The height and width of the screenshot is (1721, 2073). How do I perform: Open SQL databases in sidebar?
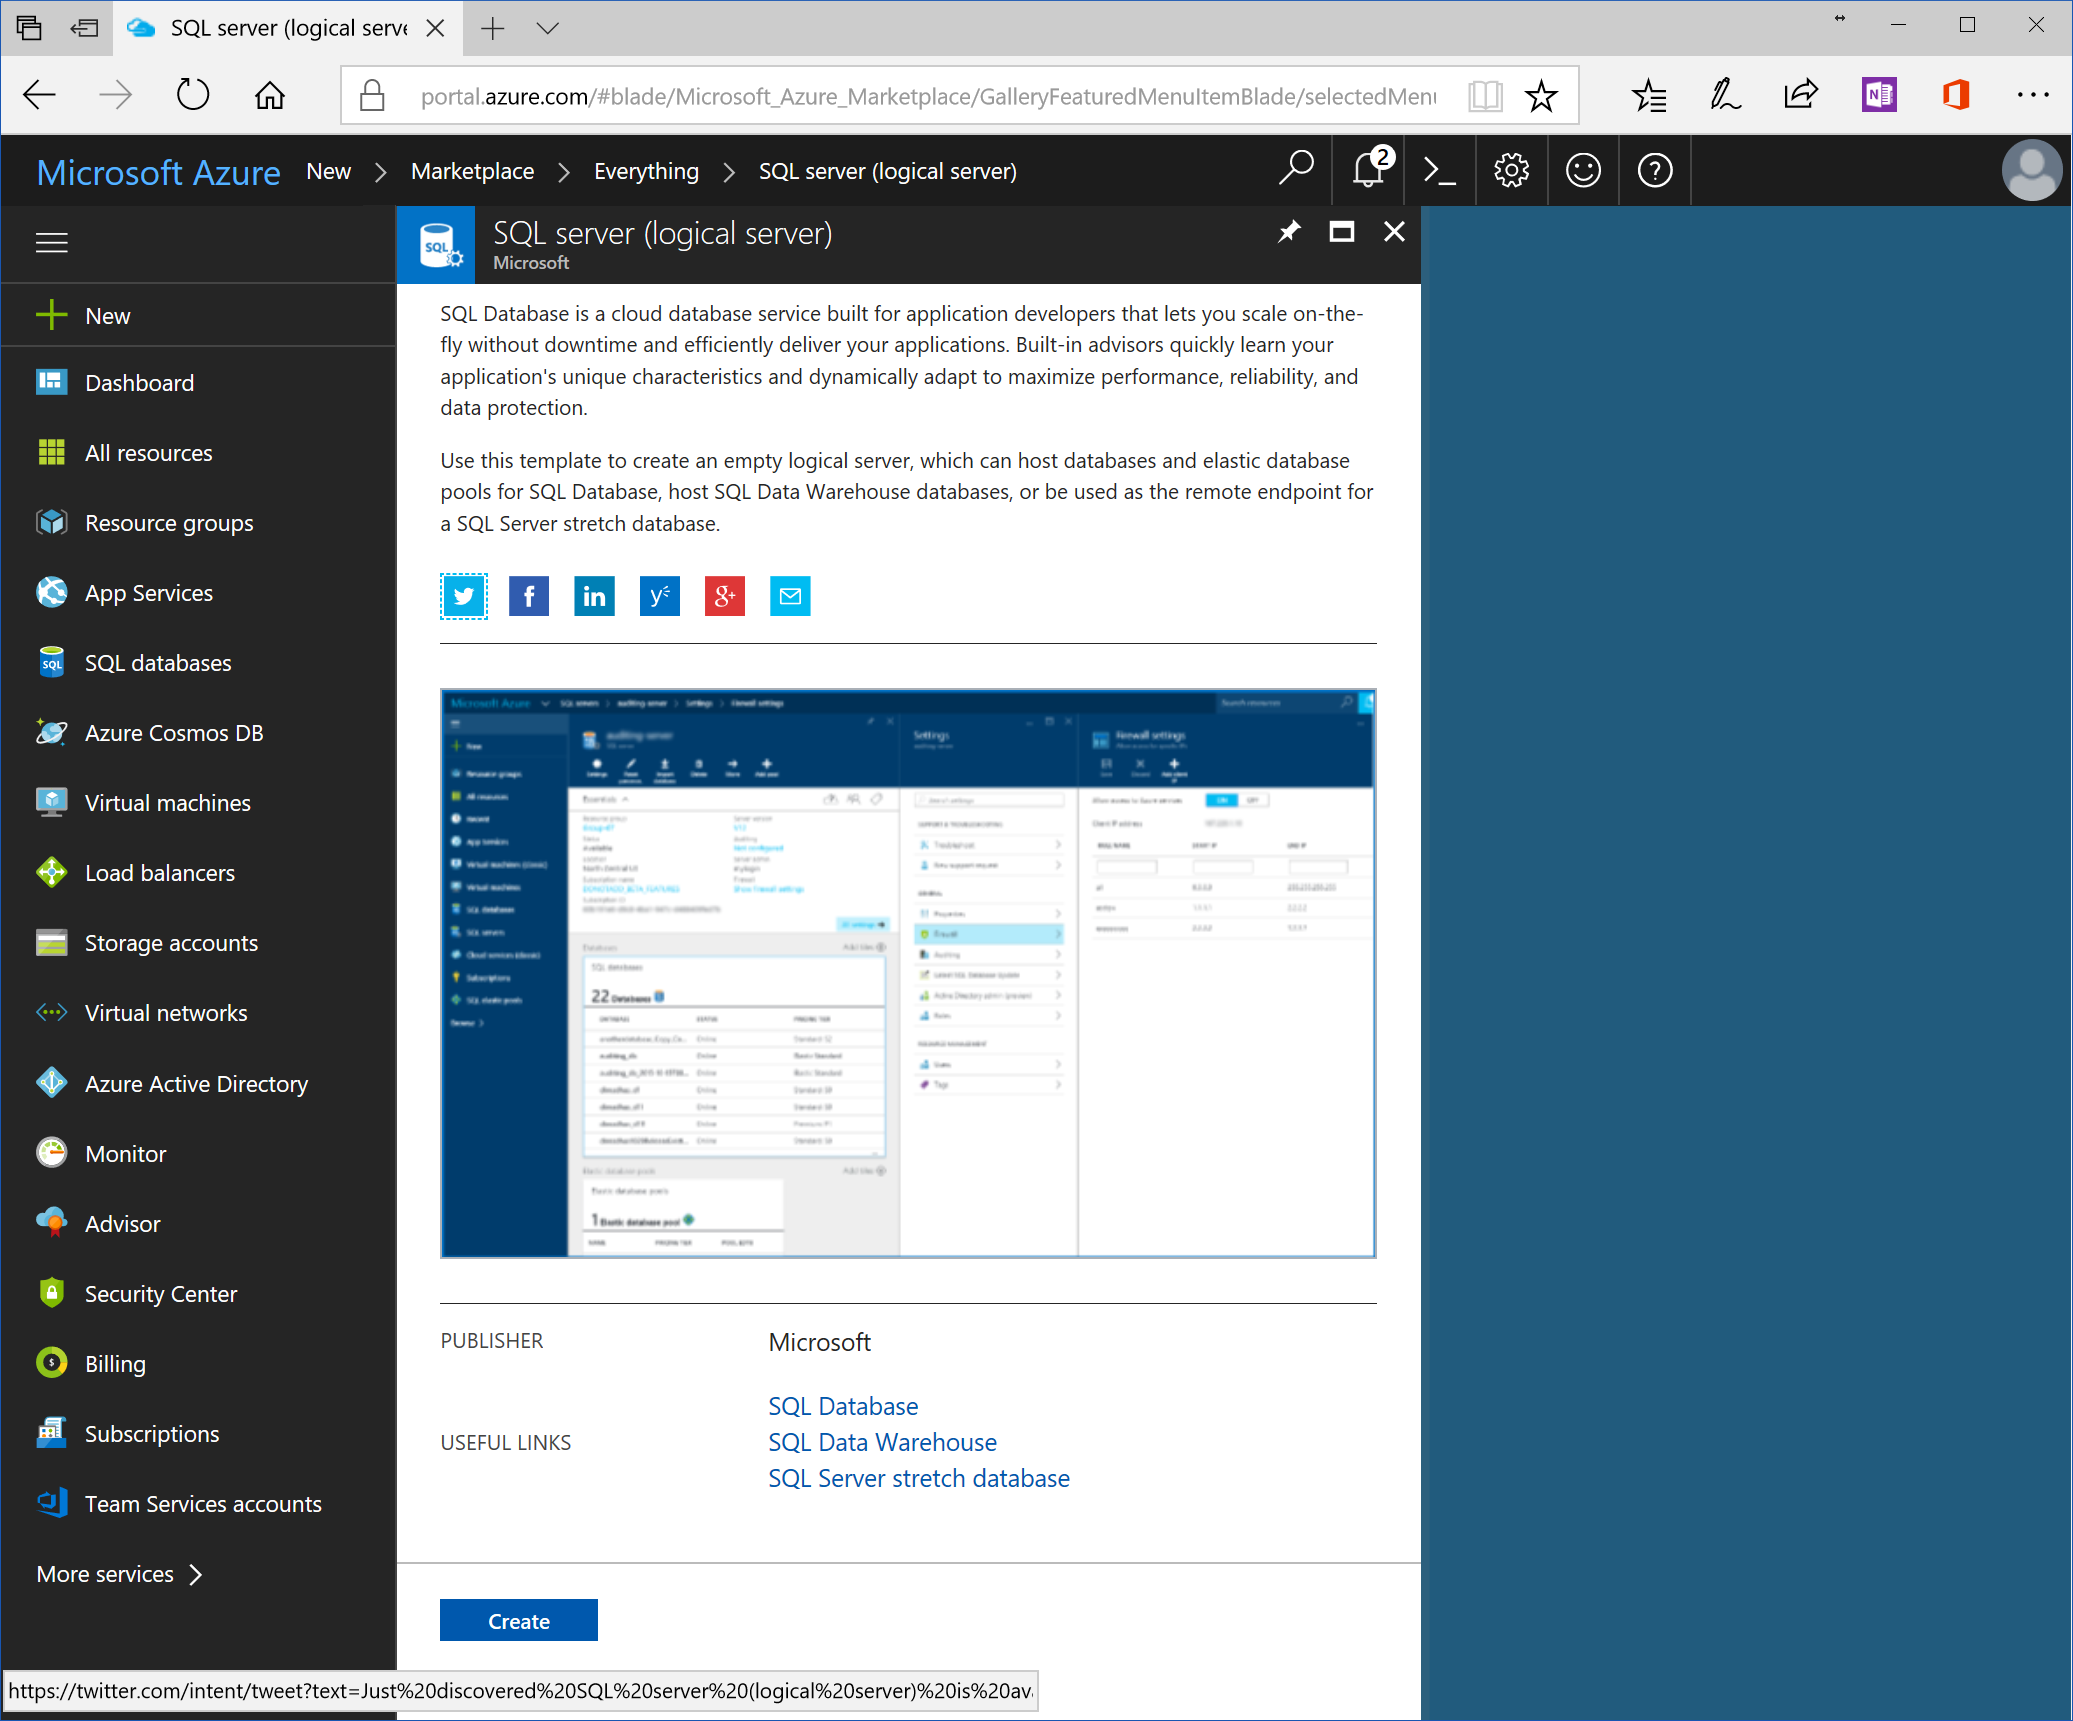158,663
